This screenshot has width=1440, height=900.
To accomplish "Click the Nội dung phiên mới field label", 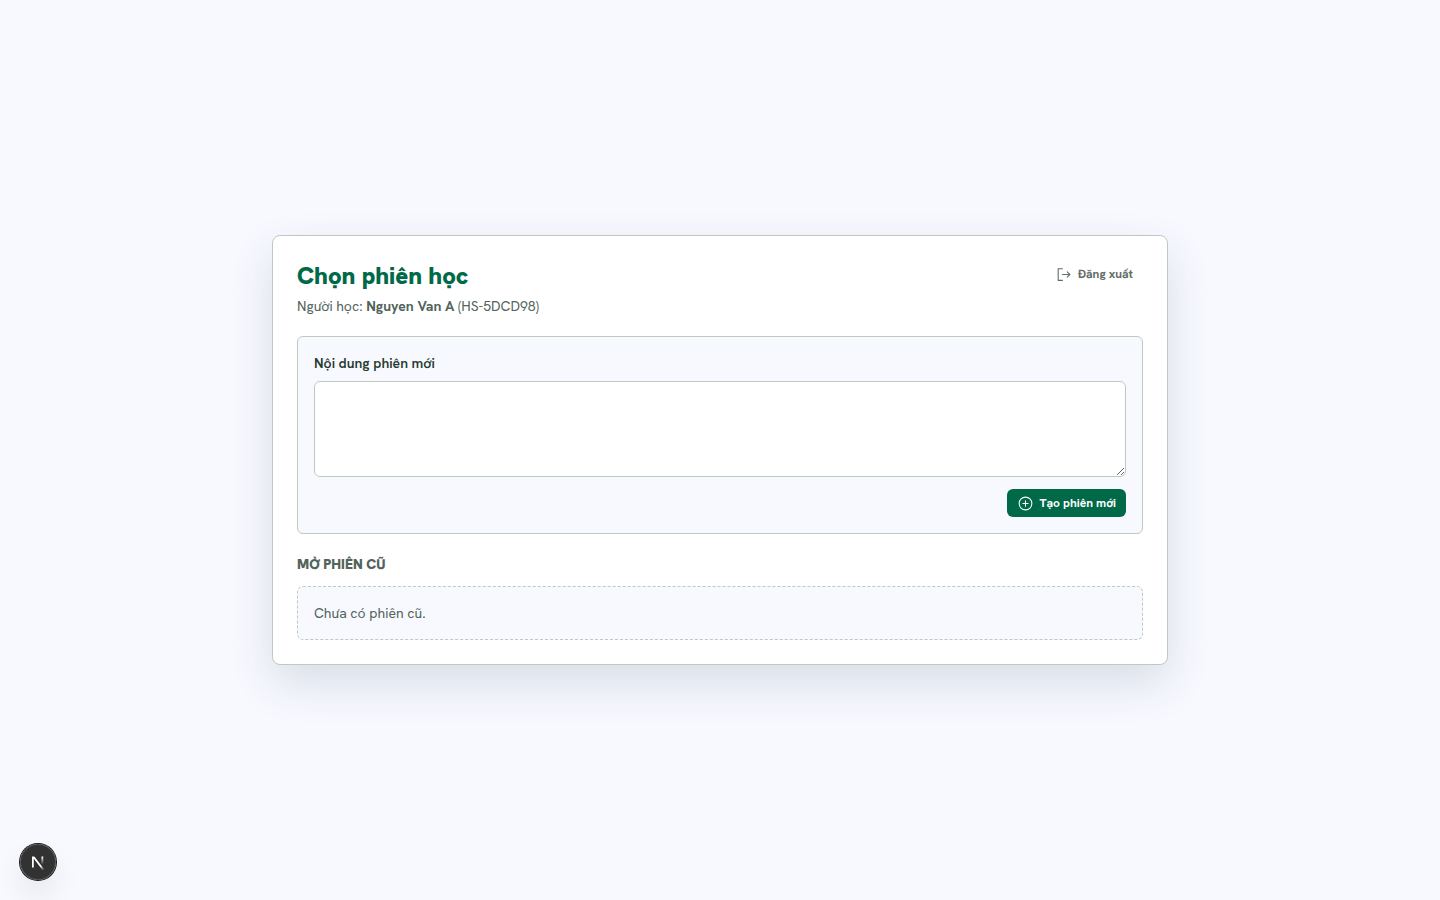I will 374,363.
